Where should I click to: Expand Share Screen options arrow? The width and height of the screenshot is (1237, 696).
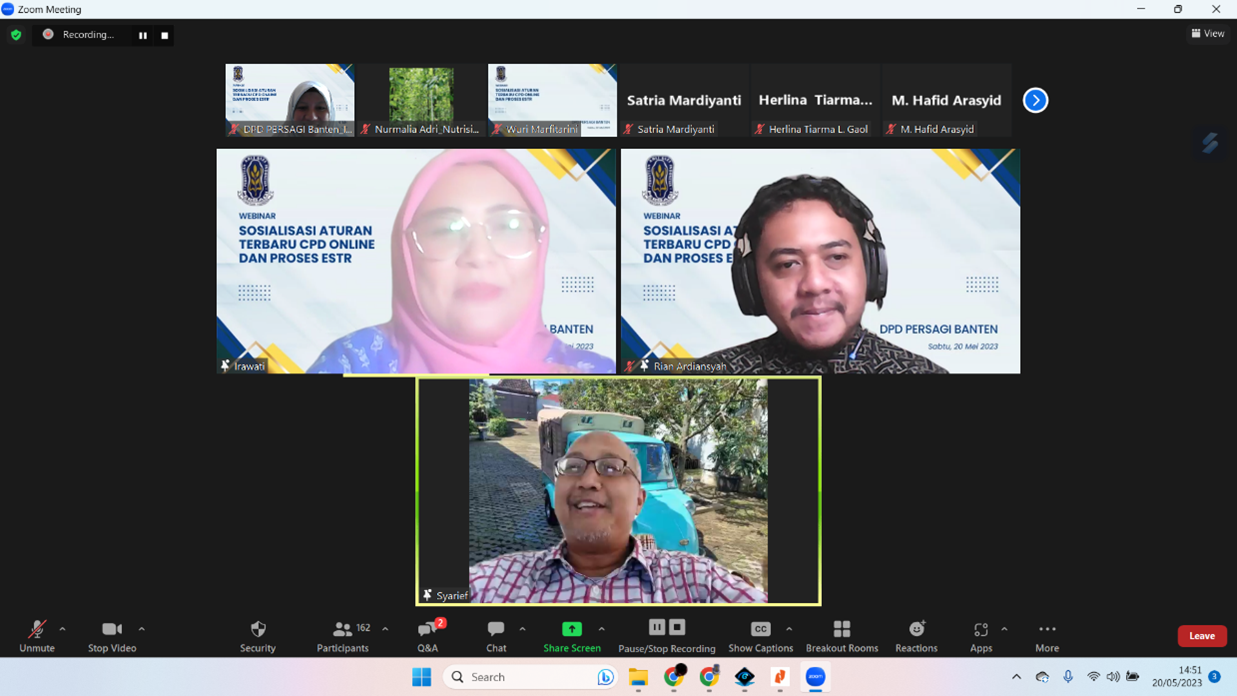click(x=602, y=629)
